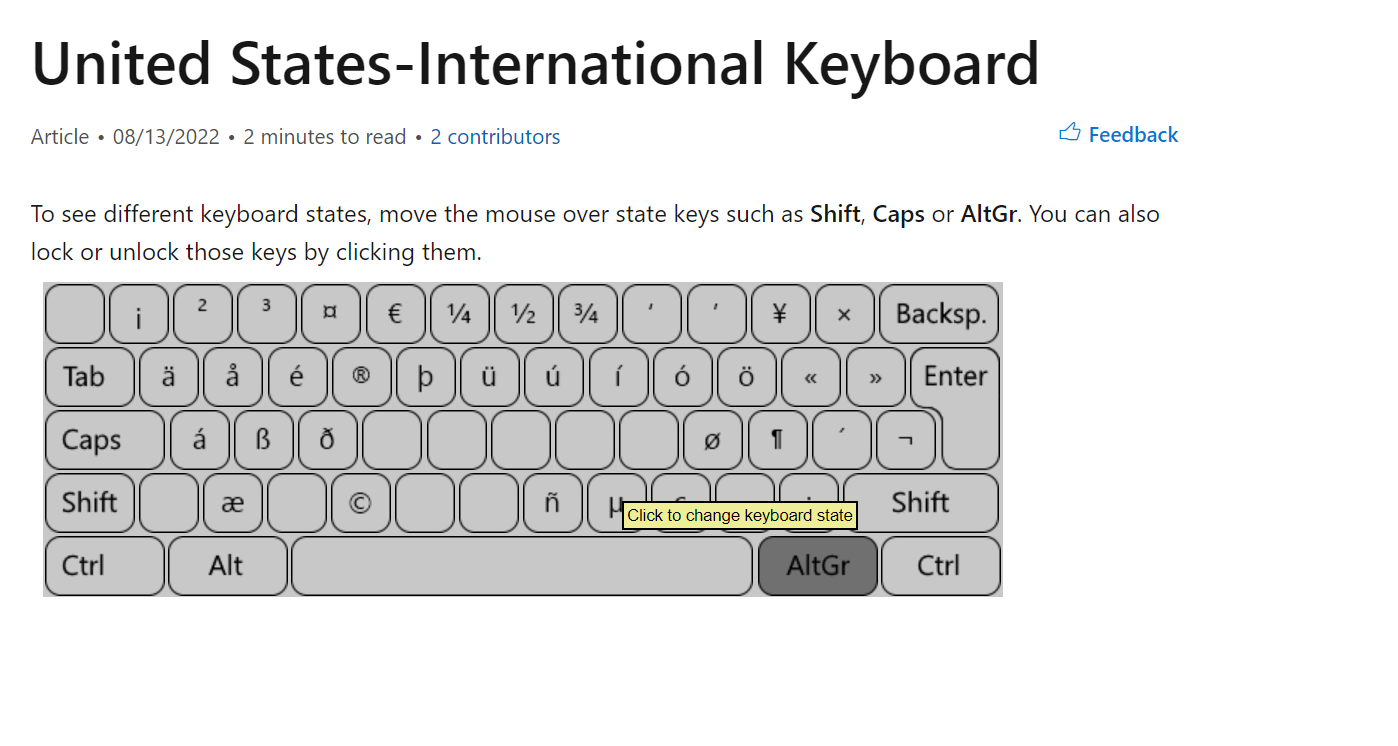The width and height of the screenshot is (1398, 746).
Task: Lock the left Shift key
Action: 88,503
